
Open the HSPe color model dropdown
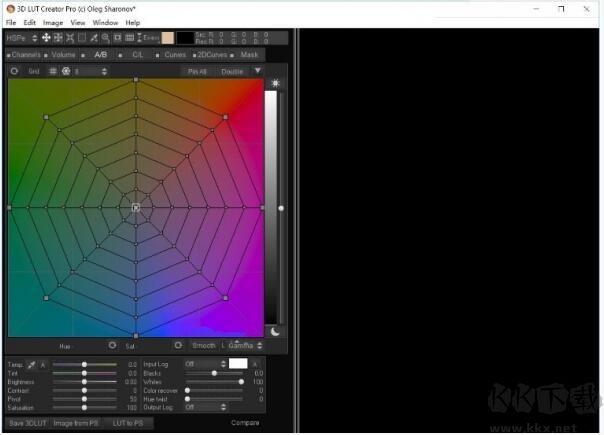click(20, 38)
